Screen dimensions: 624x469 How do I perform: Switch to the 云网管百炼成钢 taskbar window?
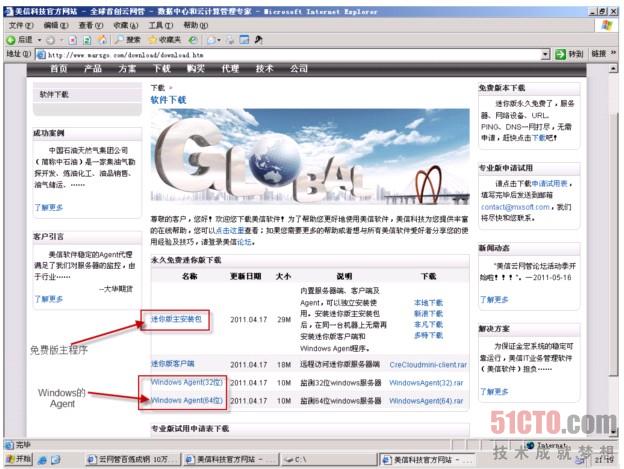133,459
